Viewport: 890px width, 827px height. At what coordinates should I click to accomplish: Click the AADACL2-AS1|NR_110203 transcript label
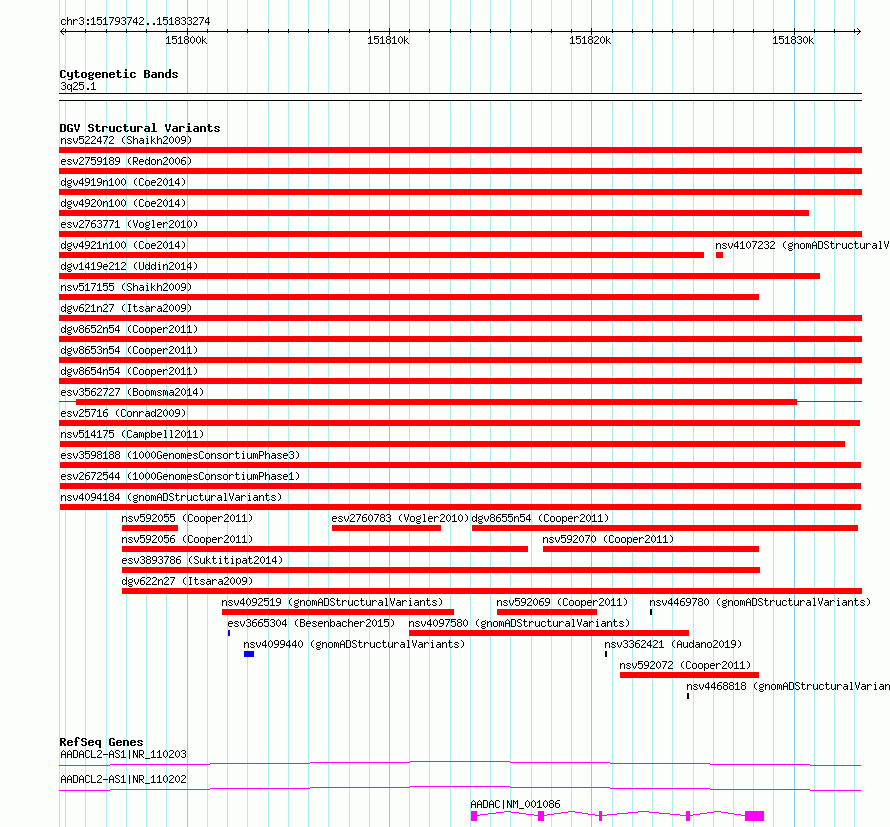(x=123, y=754)
